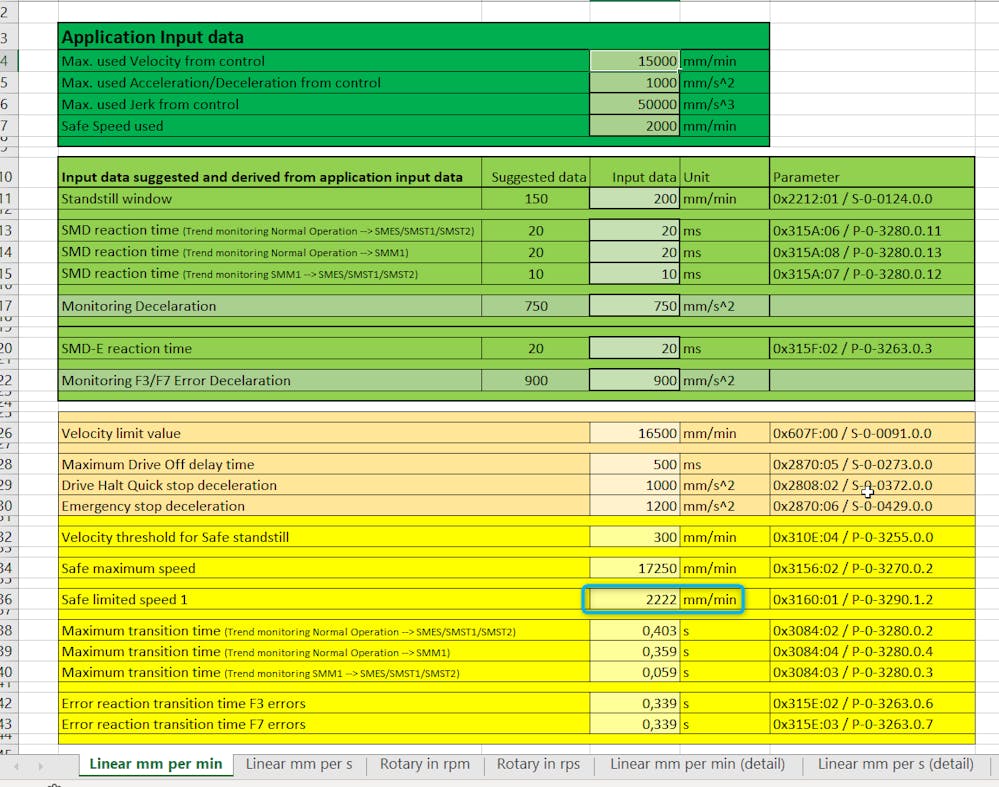Select row header 36
The width and height of the screenshot is (999, 787).
(8, 600)
